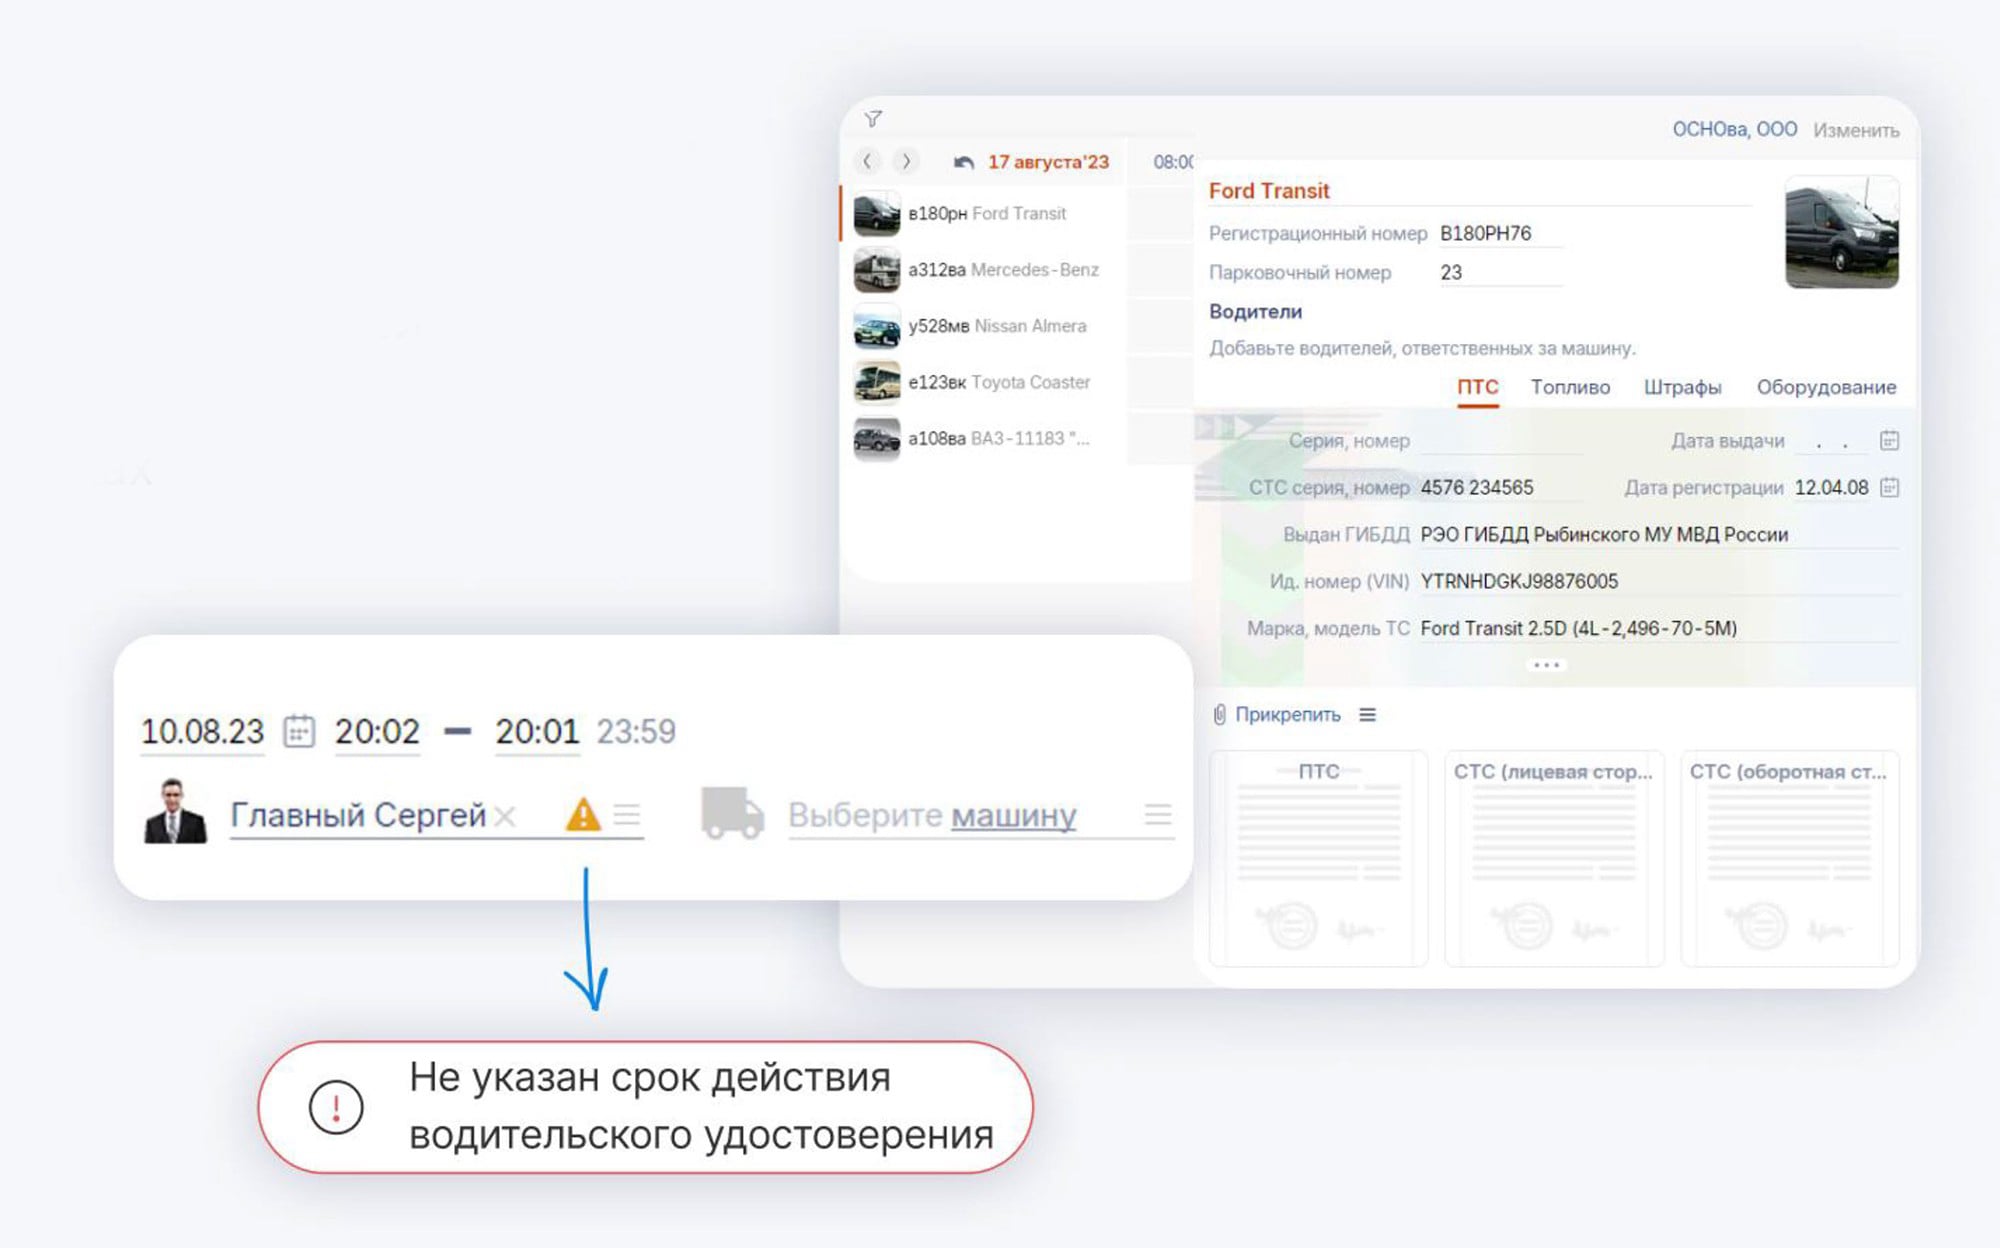This screenshot has width=2000, height=1248.
Task: Click the Прикрепить button
Action: tap(1286, 714)
